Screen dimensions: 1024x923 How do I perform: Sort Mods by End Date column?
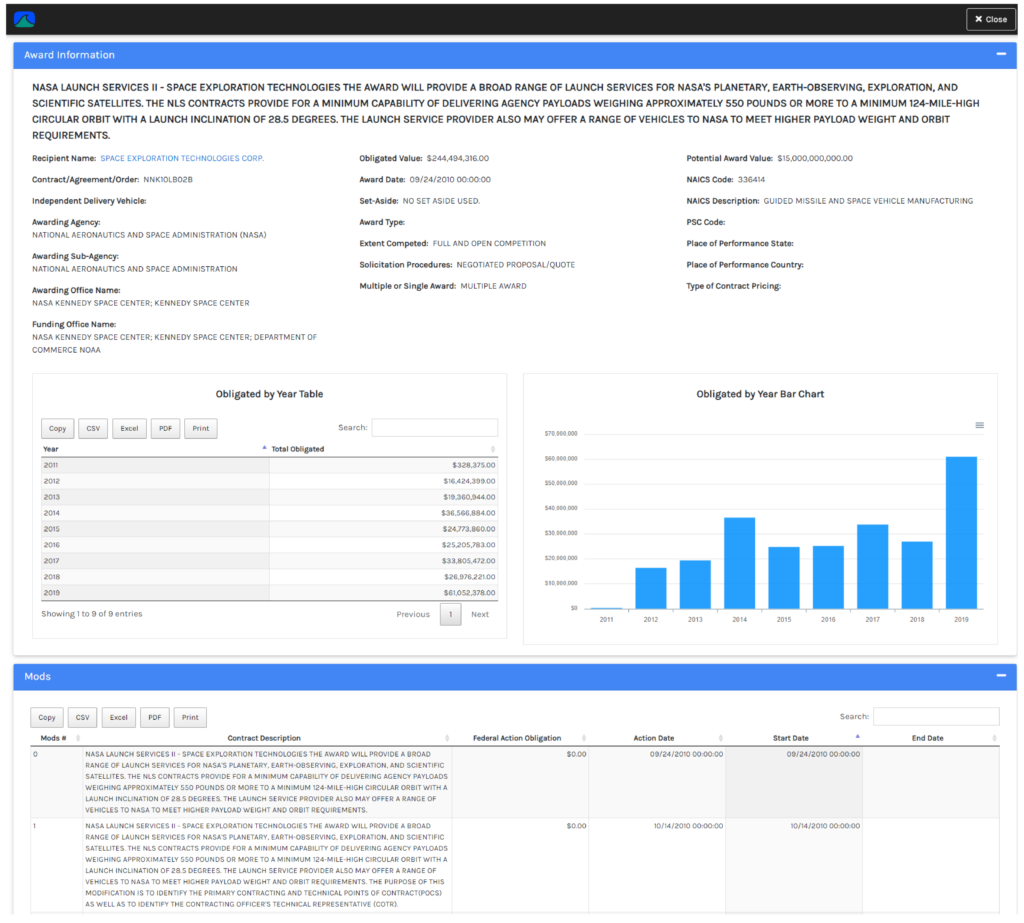(931, 738)
